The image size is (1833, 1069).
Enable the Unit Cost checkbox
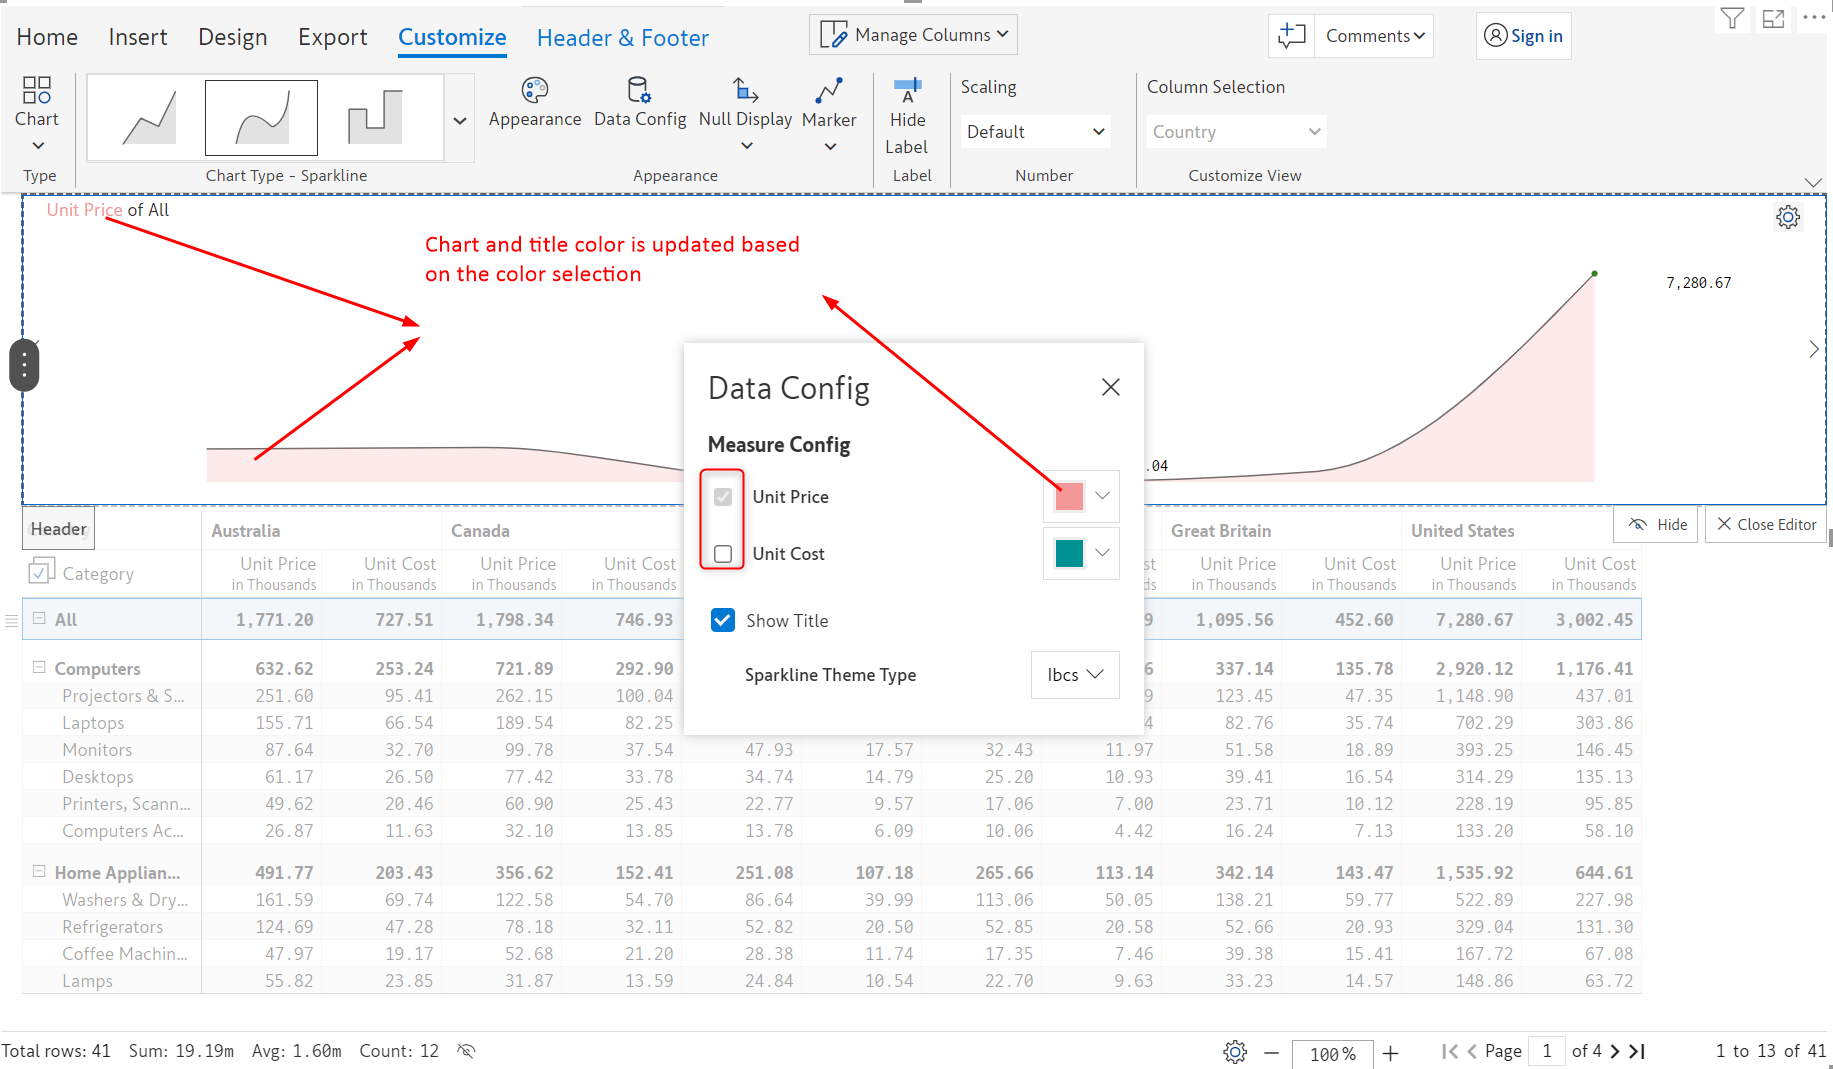coord(723,554)
